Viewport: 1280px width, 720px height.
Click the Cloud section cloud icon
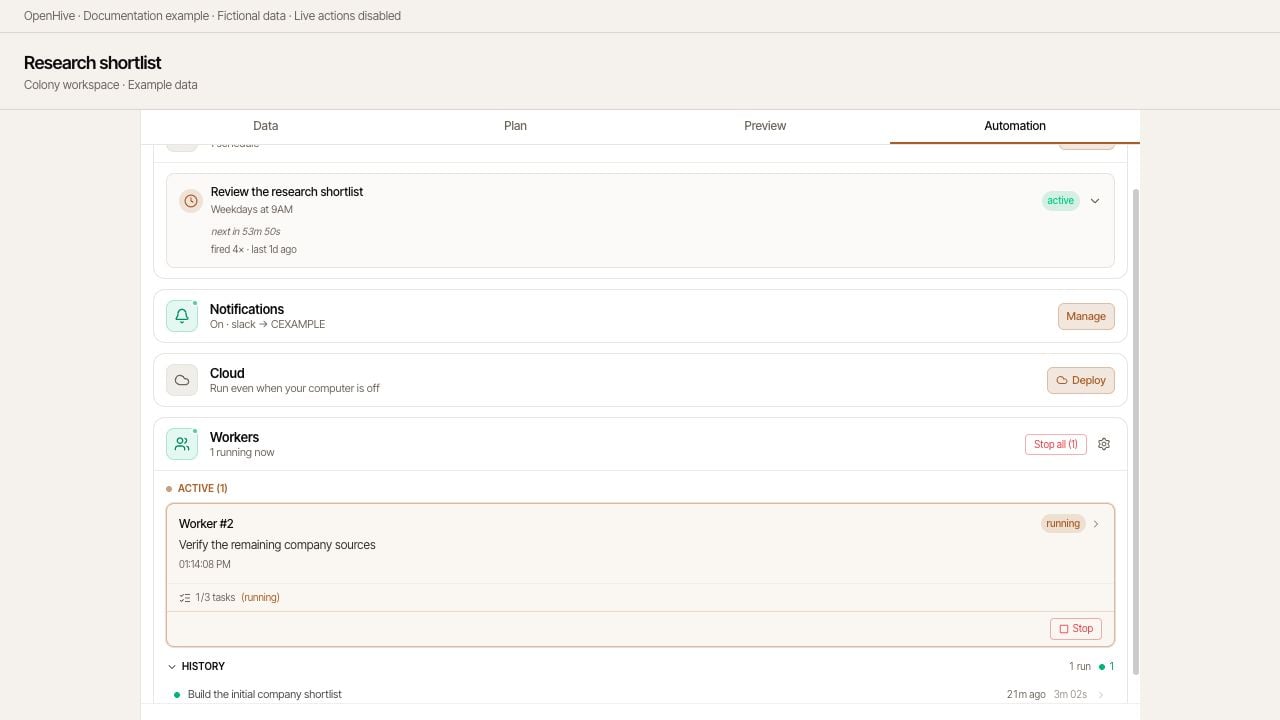tap(182, 380)
